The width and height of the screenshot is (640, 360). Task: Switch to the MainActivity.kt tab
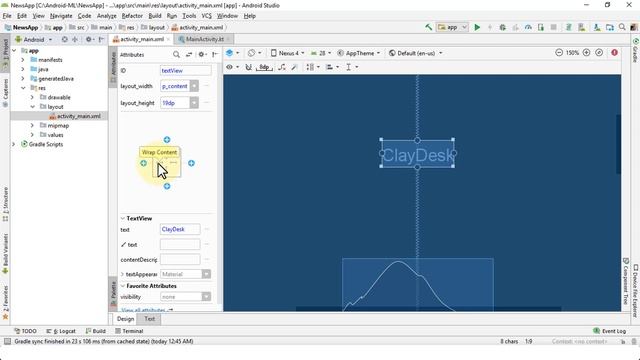pyautogui.click(x=204, y=39)
